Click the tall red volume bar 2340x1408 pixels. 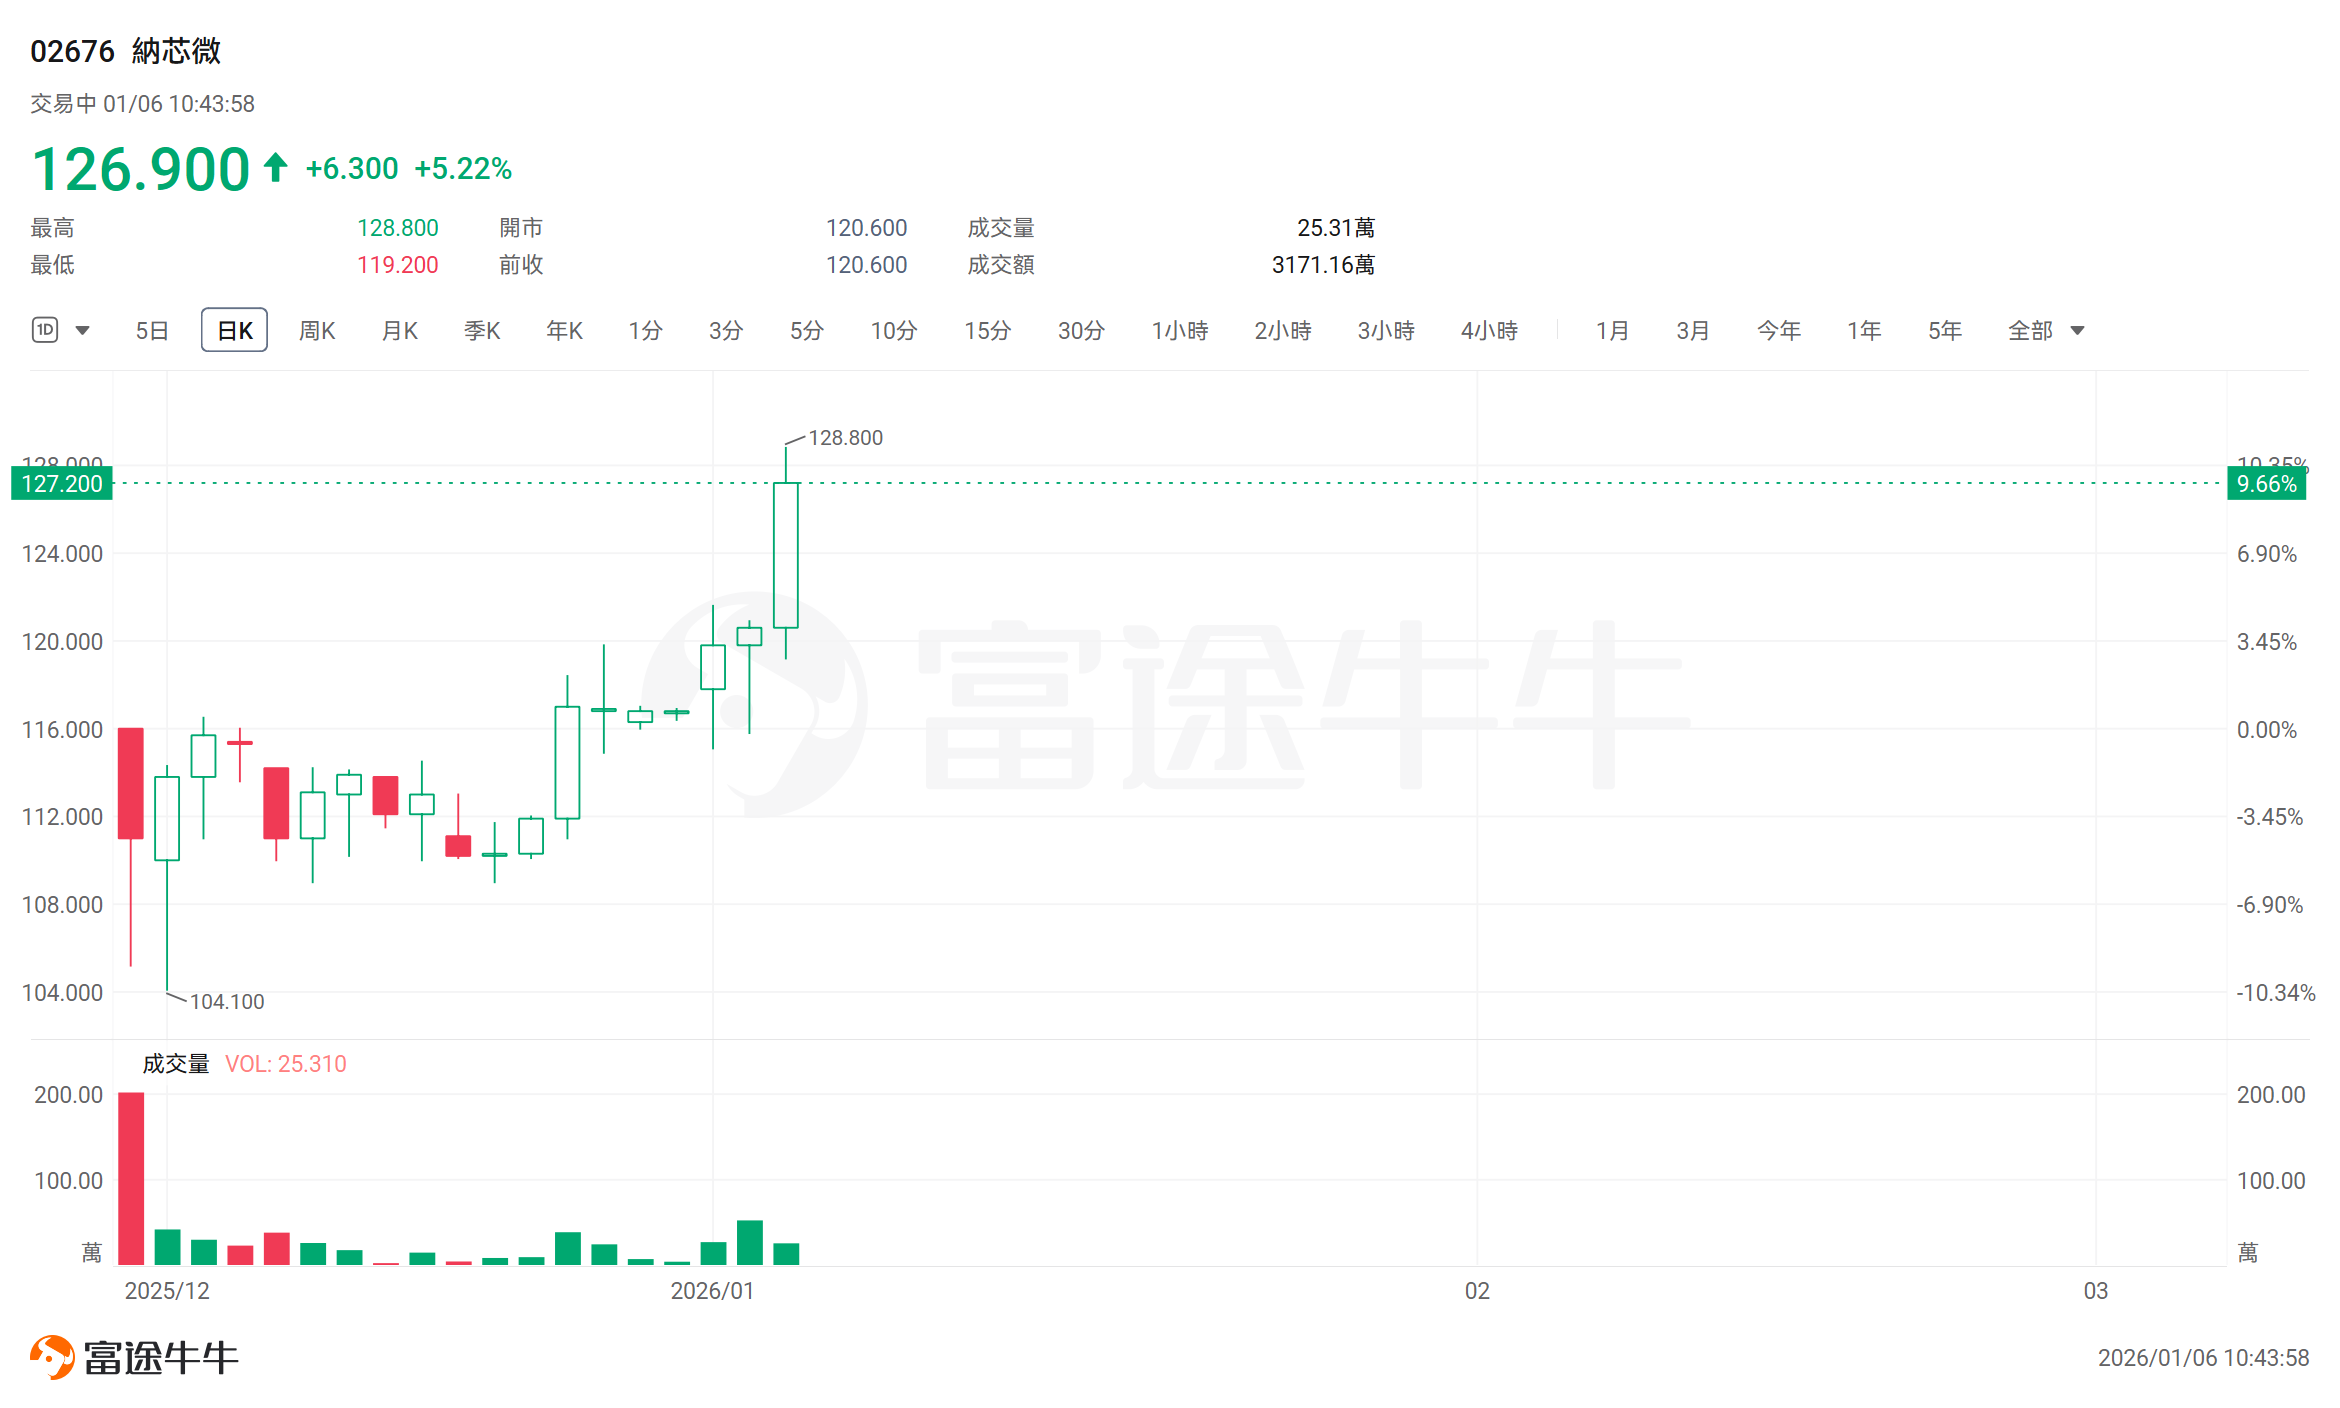131,1178
